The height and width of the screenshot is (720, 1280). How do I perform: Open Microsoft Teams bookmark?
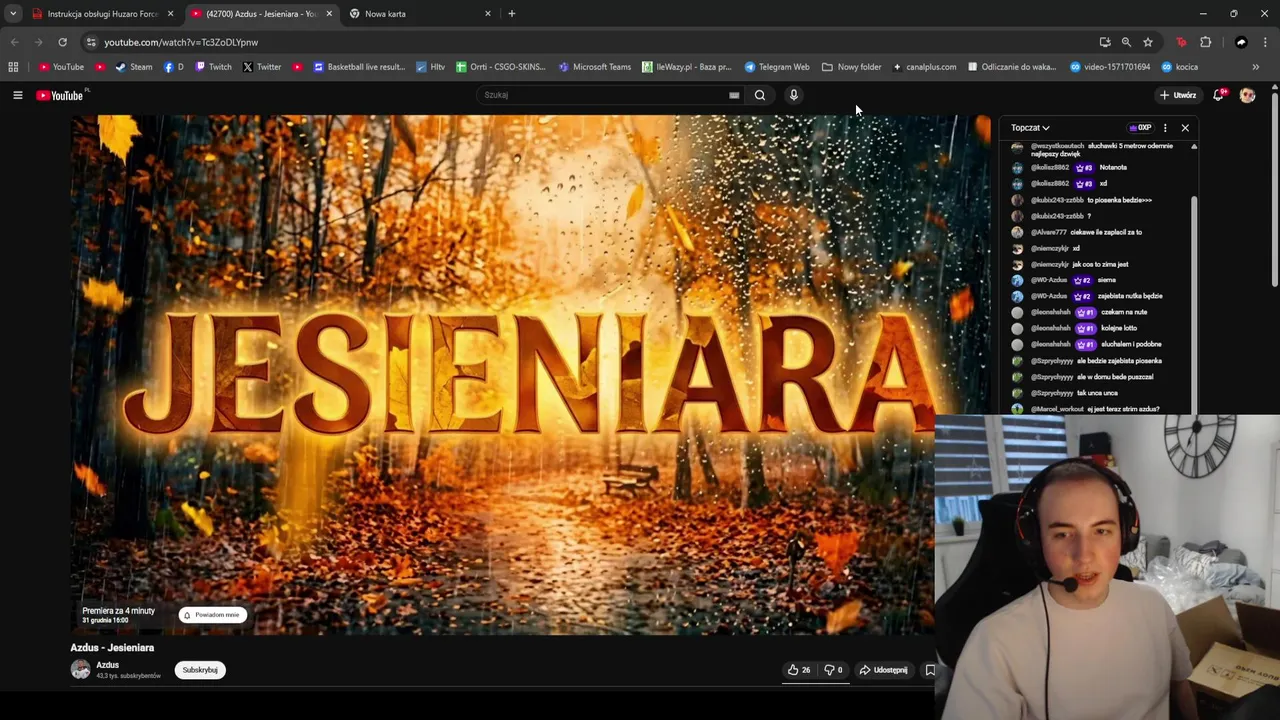(x=594, y=67)
